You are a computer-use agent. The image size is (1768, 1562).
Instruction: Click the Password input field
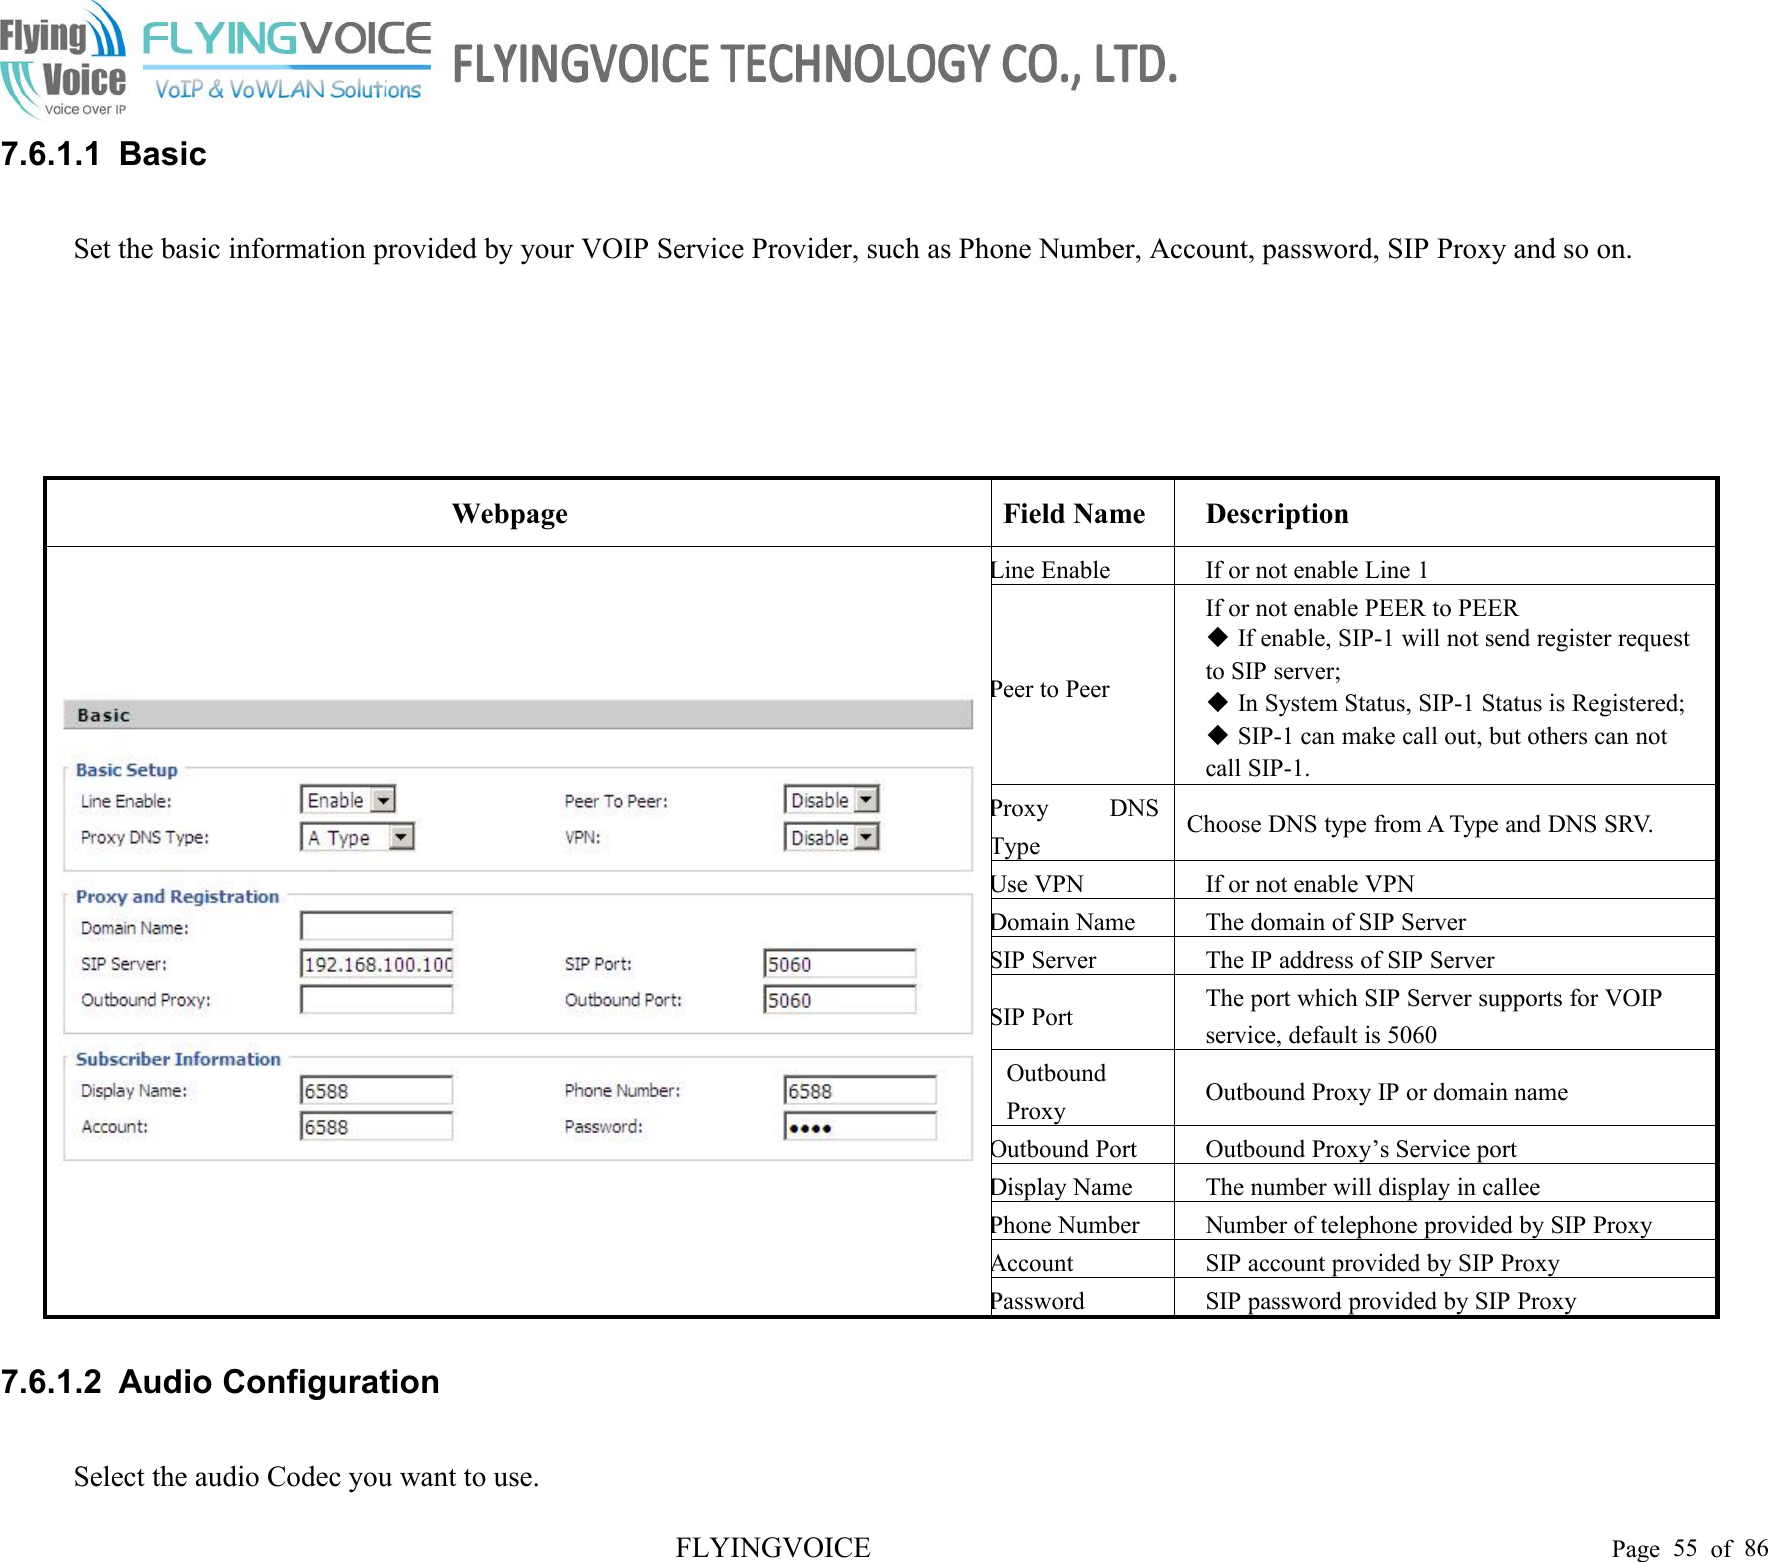[x=860, y=1127]
